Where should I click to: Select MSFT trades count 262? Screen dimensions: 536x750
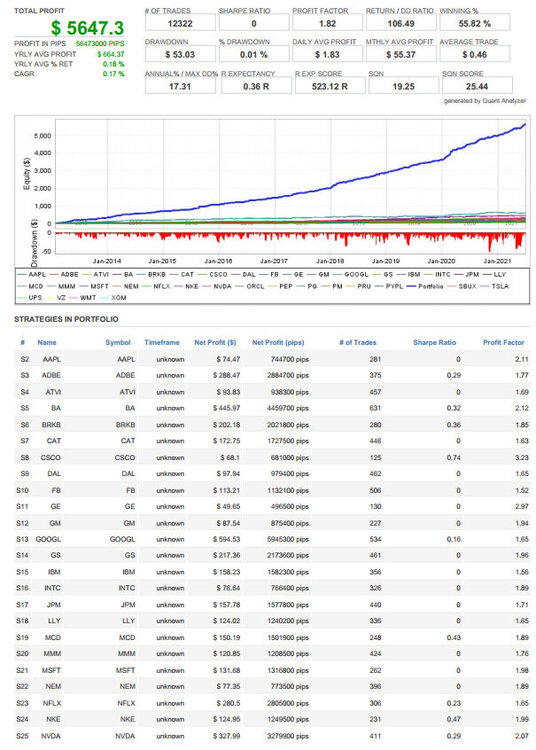coord(375,670)
